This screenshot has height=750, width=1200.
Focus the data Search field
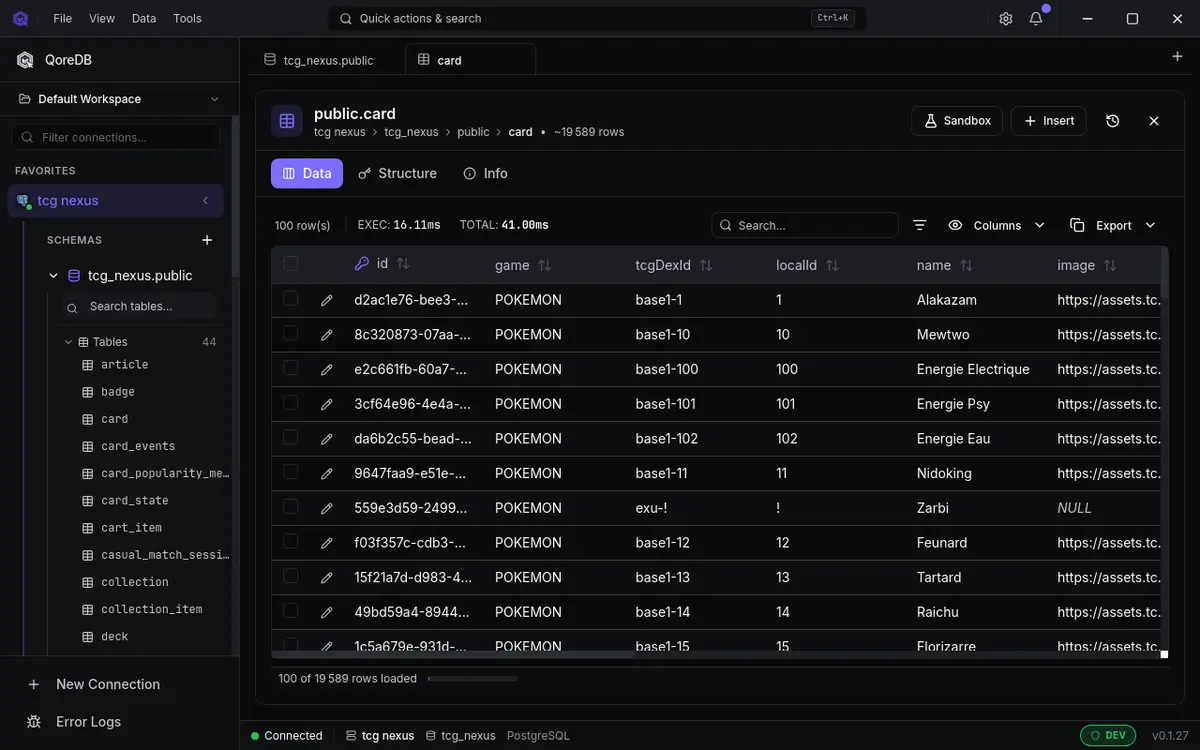805,225
